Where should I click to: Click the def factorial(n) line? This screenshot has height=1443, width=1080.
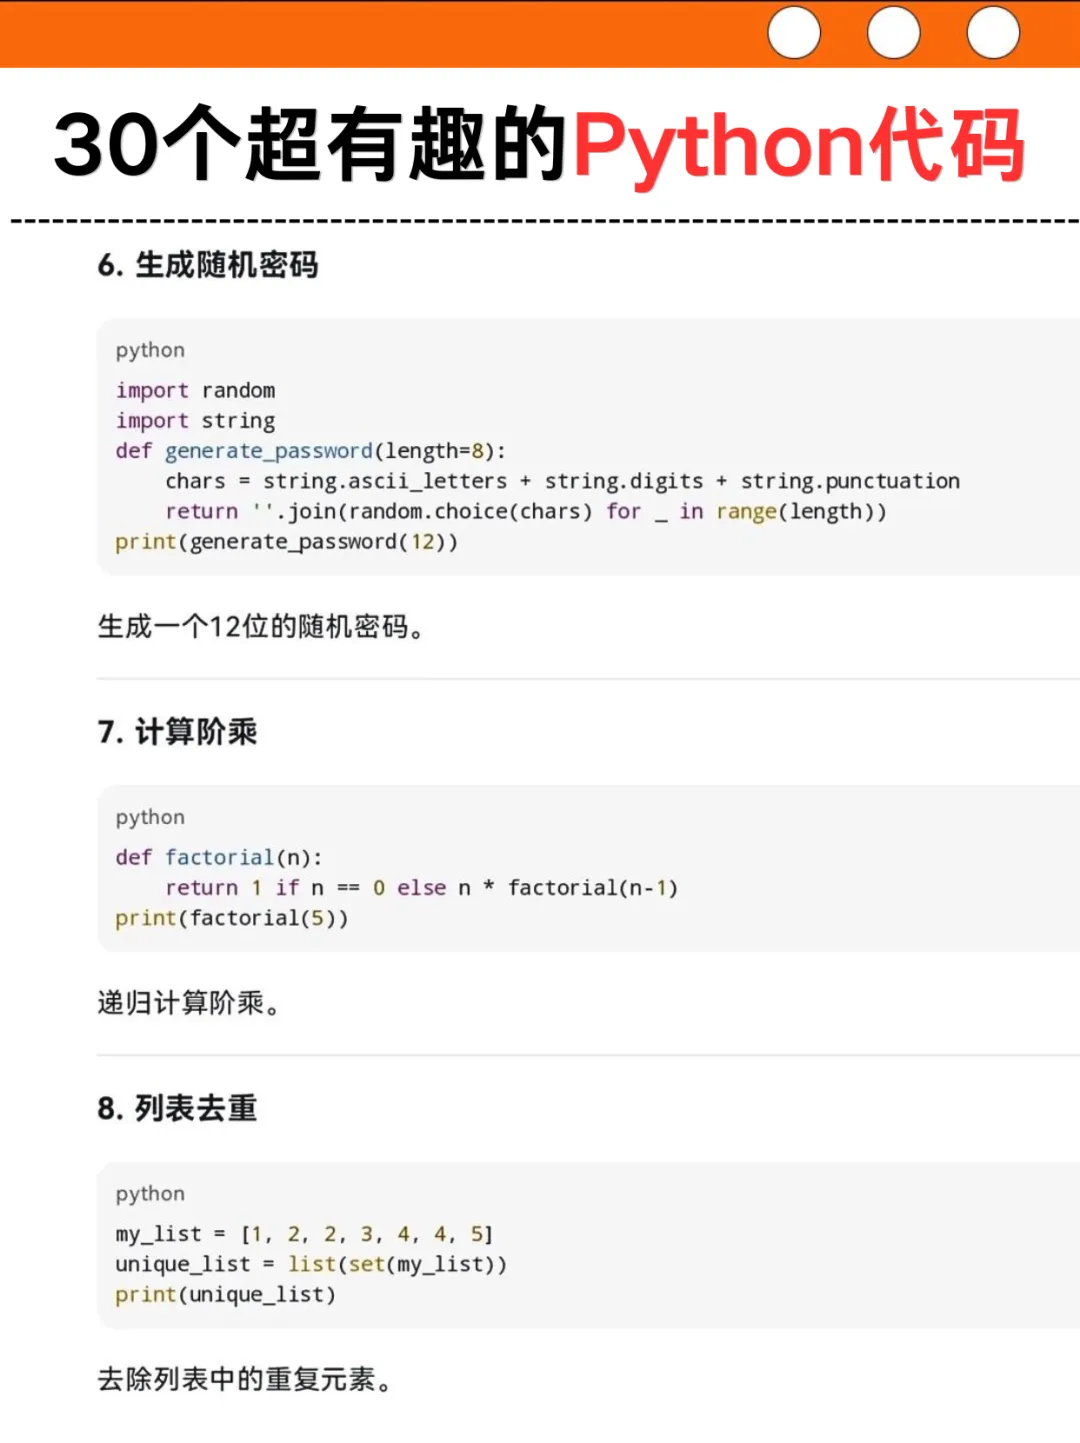click(219, 858)
